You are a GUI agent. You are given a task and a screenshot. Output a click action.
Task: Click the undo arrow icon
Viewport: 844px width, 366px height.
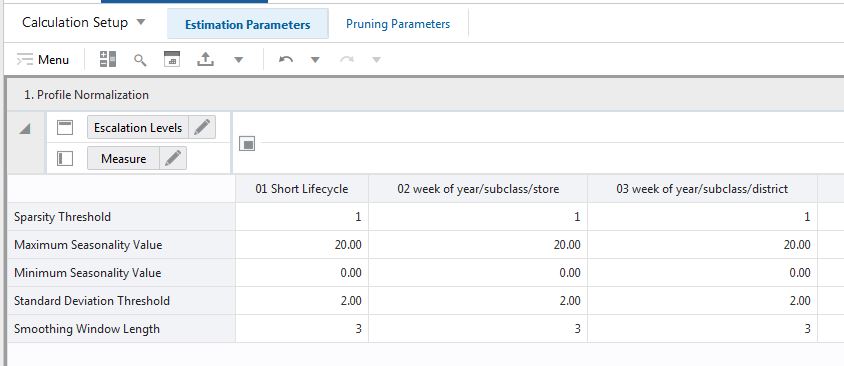point(286,60)
